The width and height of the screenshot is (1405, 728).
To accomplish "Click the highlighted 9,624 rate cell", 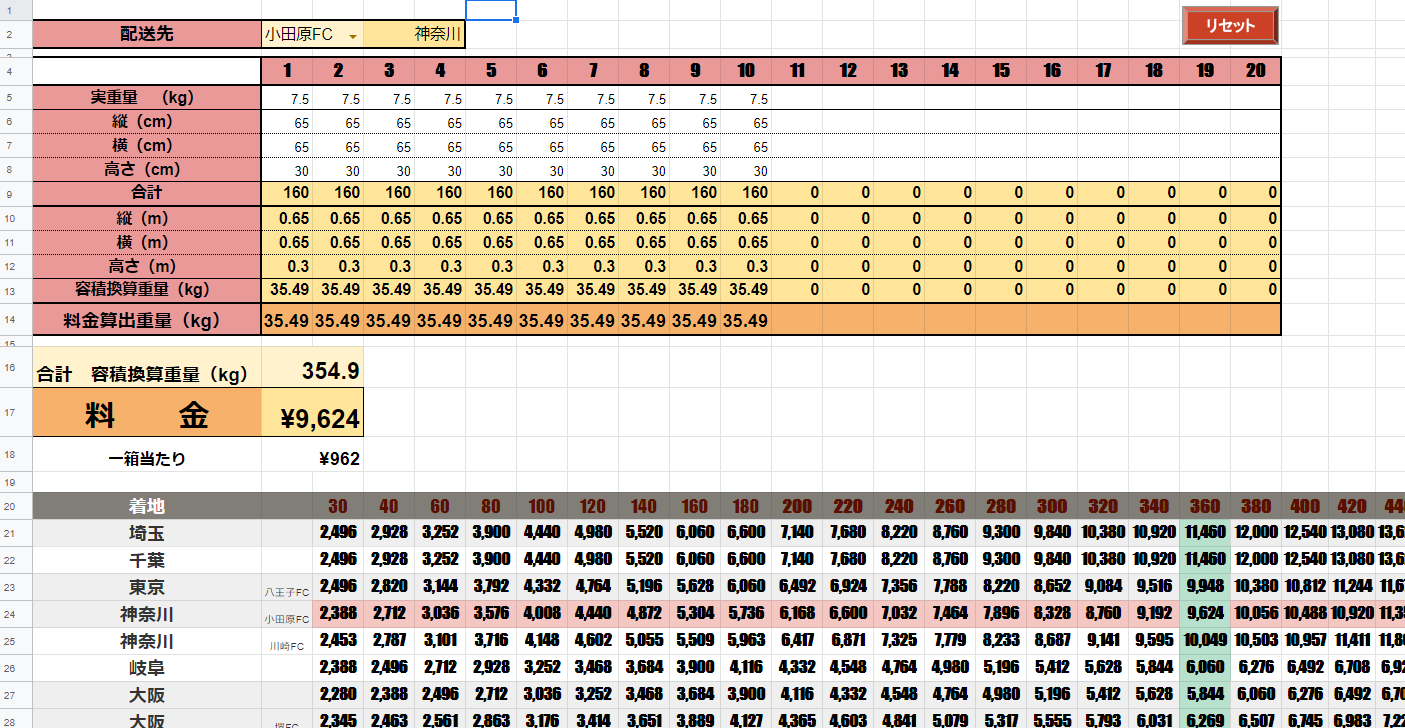I will coord(1204,614).
